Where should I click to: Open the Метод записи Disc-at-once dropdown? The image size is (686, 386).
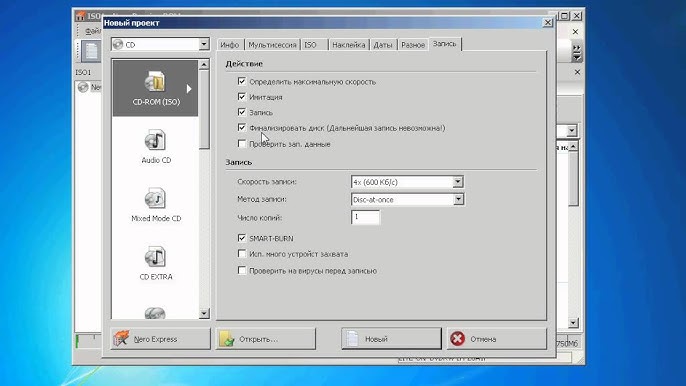click(x=458, y=199)
